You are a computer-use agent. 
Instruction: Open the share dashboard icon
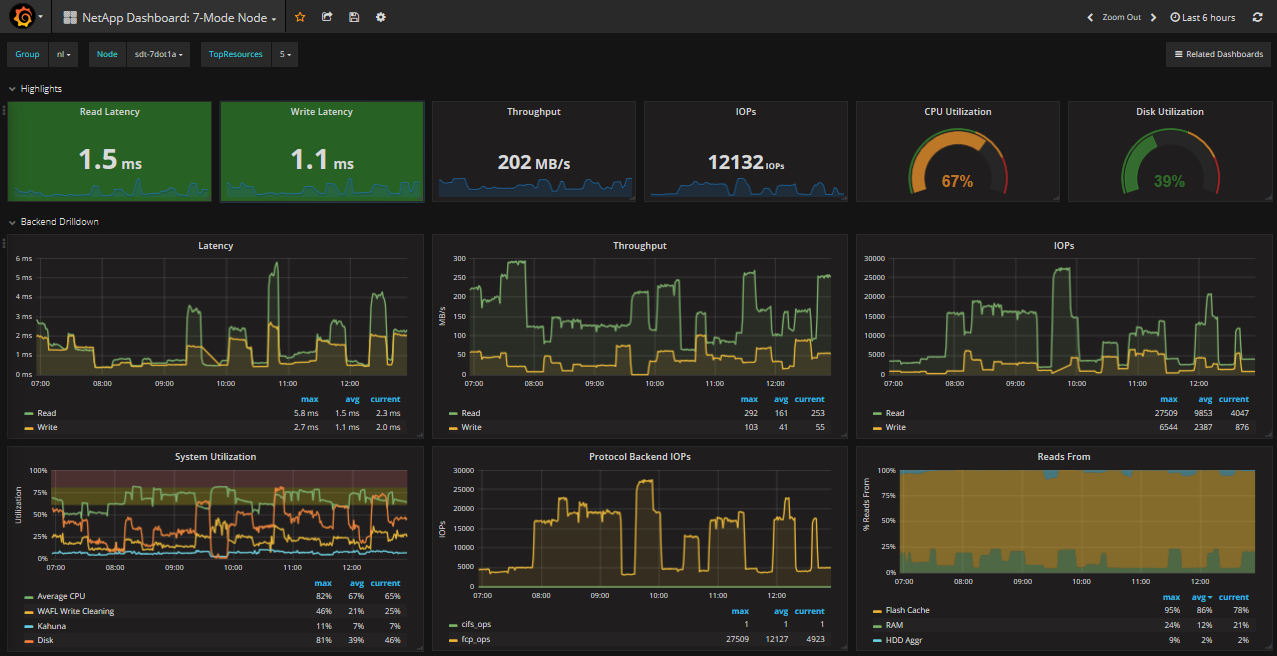(x=327, y=17)
